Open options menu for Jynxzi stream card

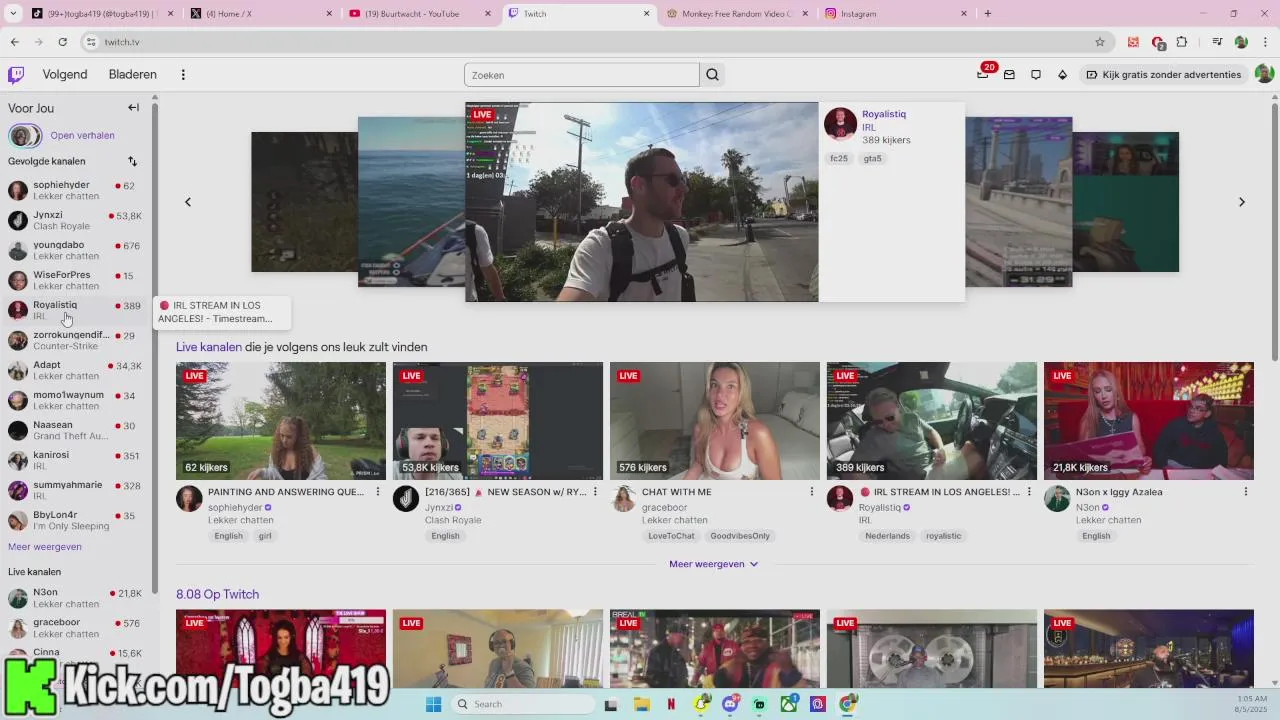tap(595, 492)
